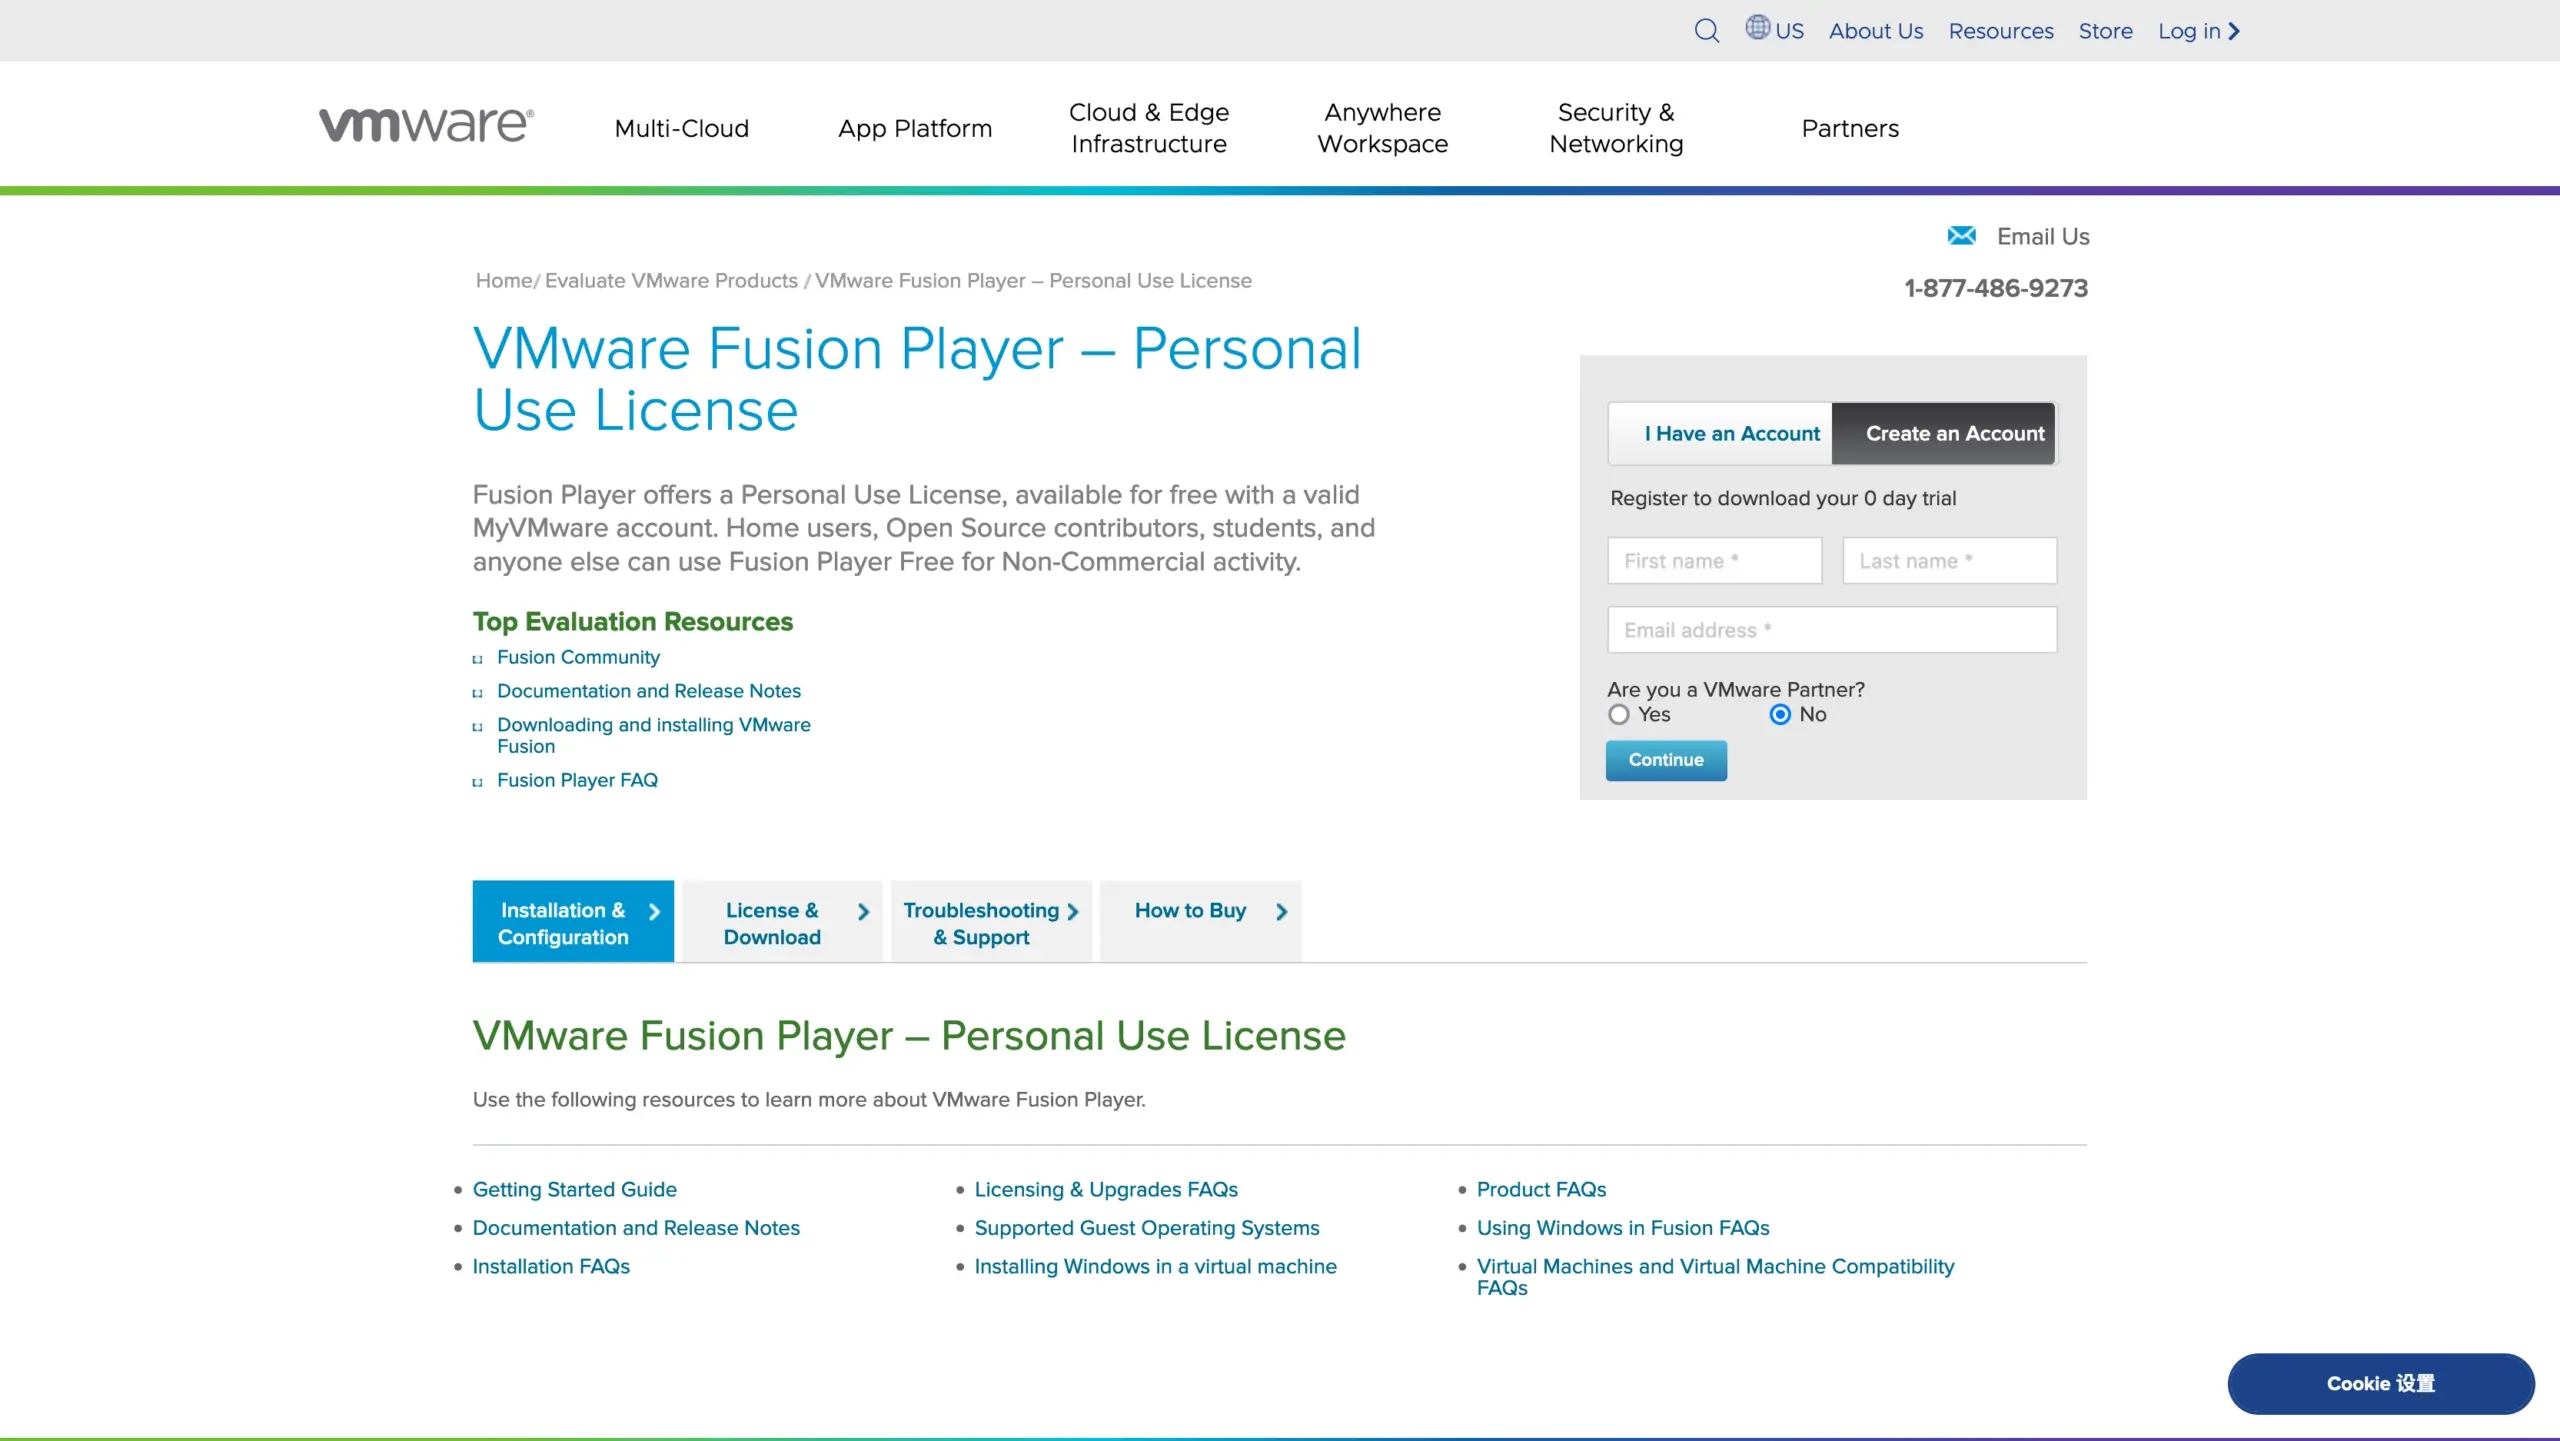Open Downloading and installing VMware Fusion link

(654, 735)
